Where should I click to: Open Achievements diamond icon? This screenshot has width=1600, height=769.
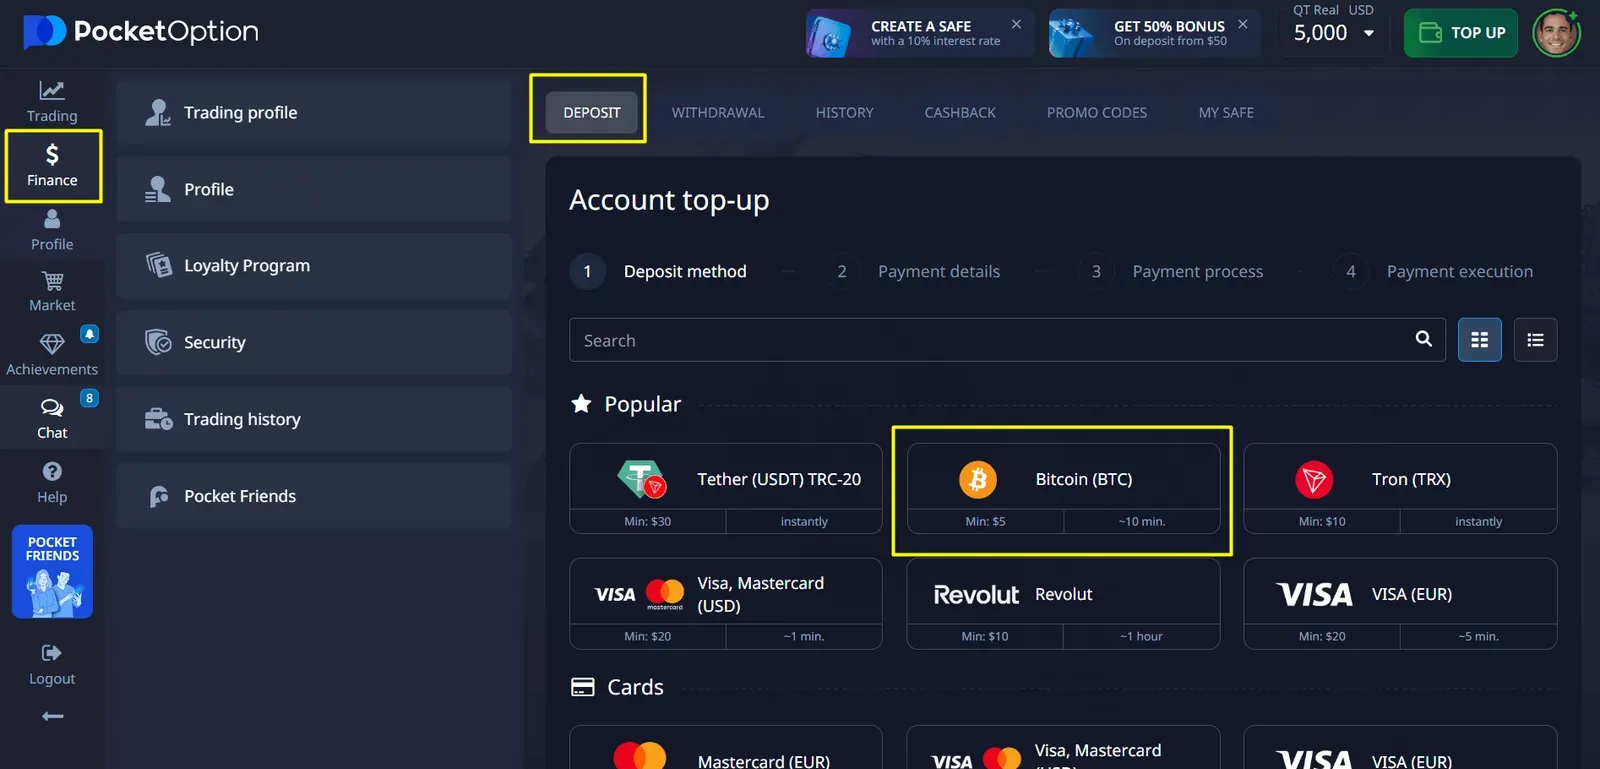(52, 345)
